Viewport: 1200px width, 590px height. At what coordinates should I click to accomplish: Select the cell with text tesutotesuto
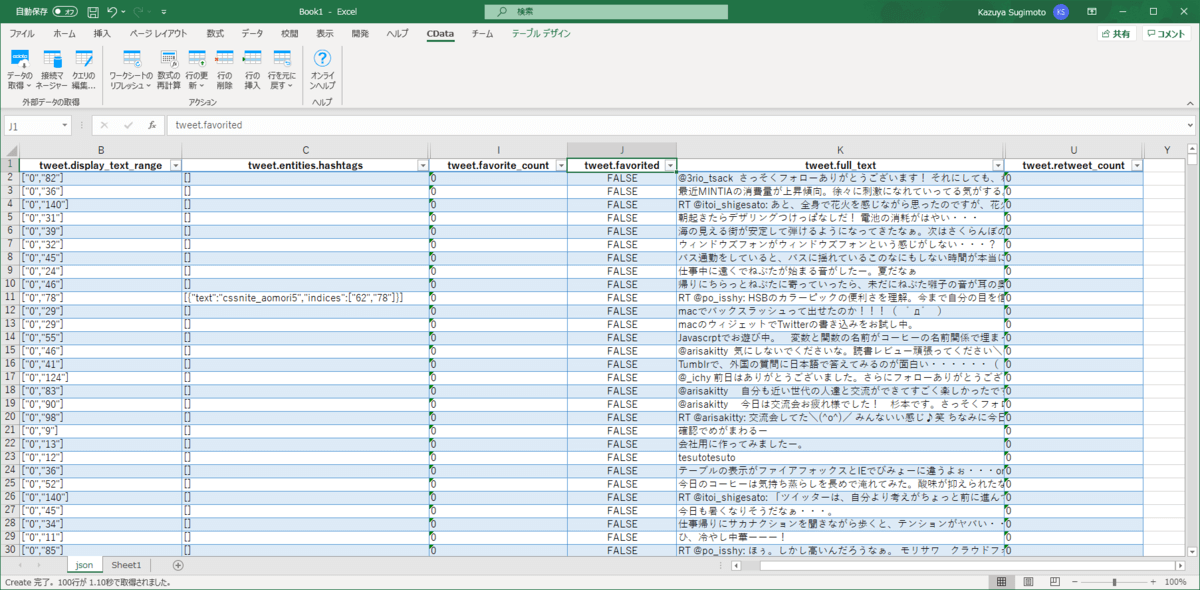tap(840, 457)
